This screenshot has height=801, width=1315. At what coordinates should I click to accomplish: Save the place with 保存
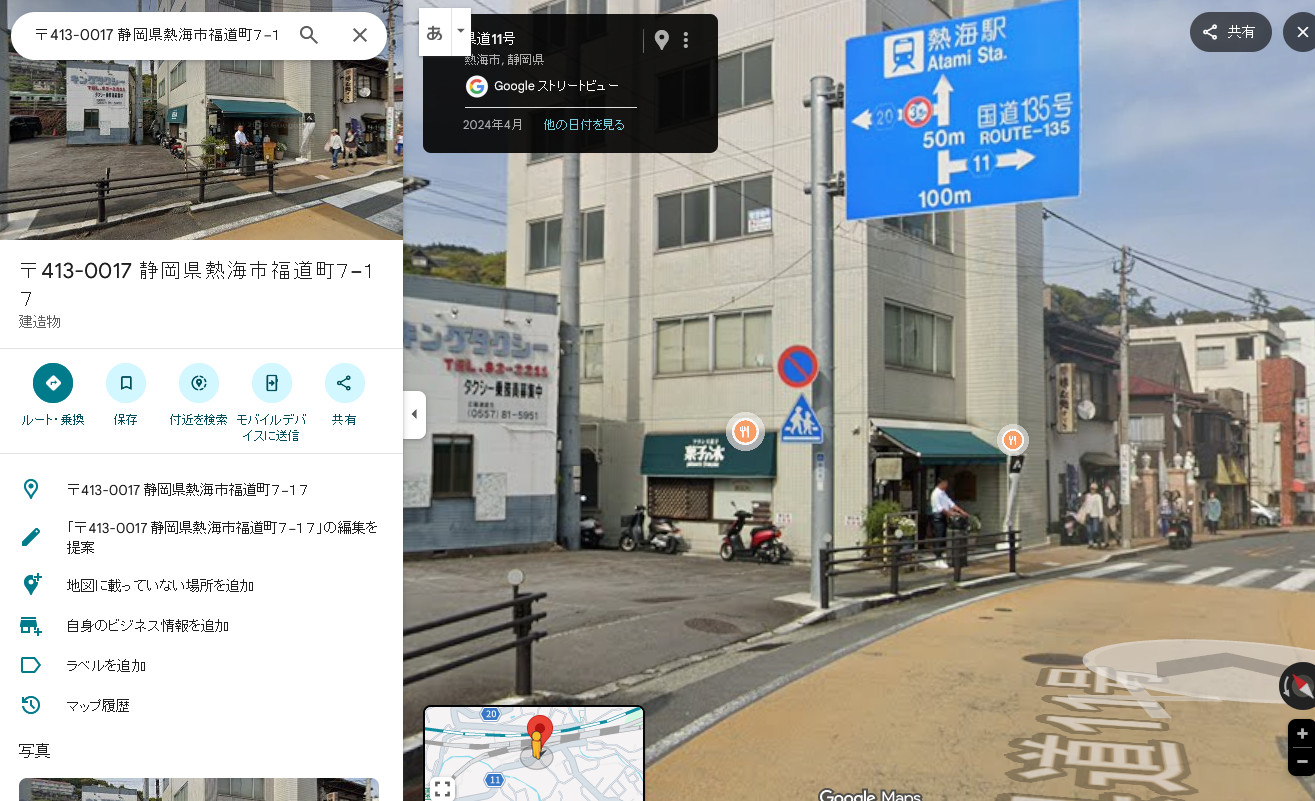126,383
